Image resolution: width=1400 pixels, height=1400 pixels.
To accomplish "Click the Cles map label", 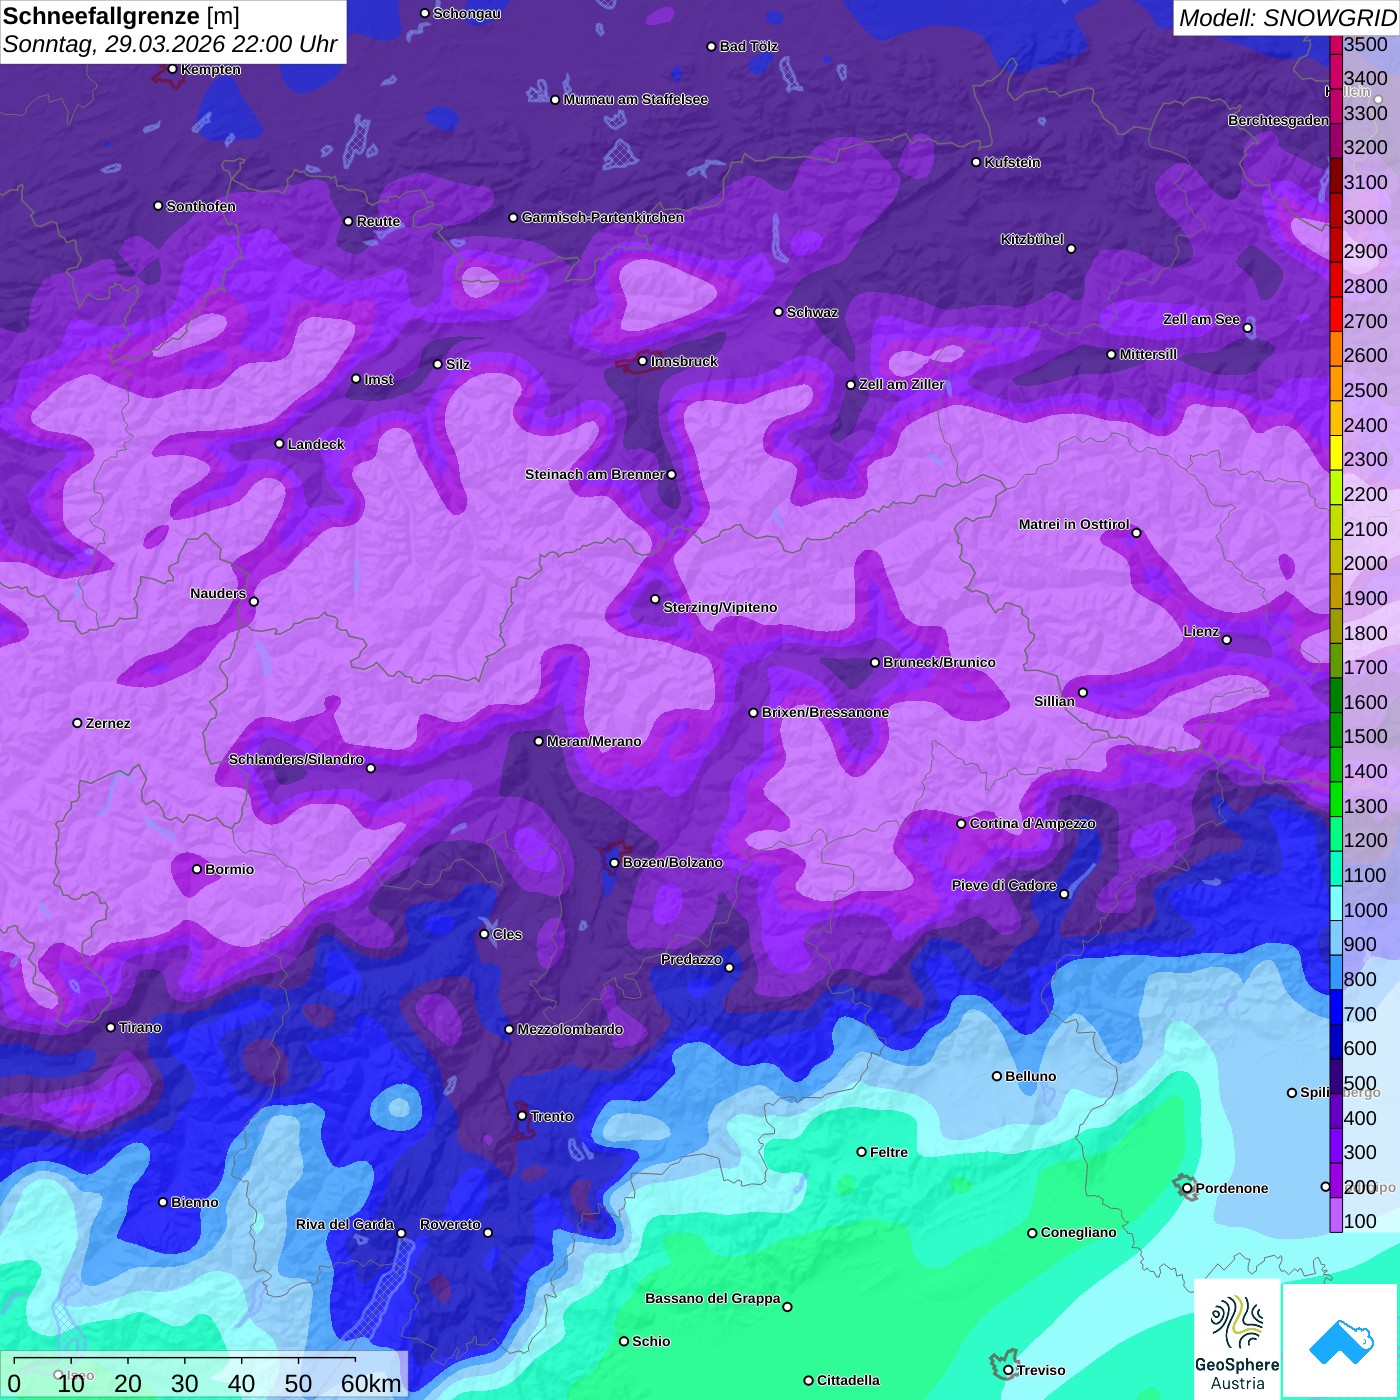I will click(x=507, y=934).
